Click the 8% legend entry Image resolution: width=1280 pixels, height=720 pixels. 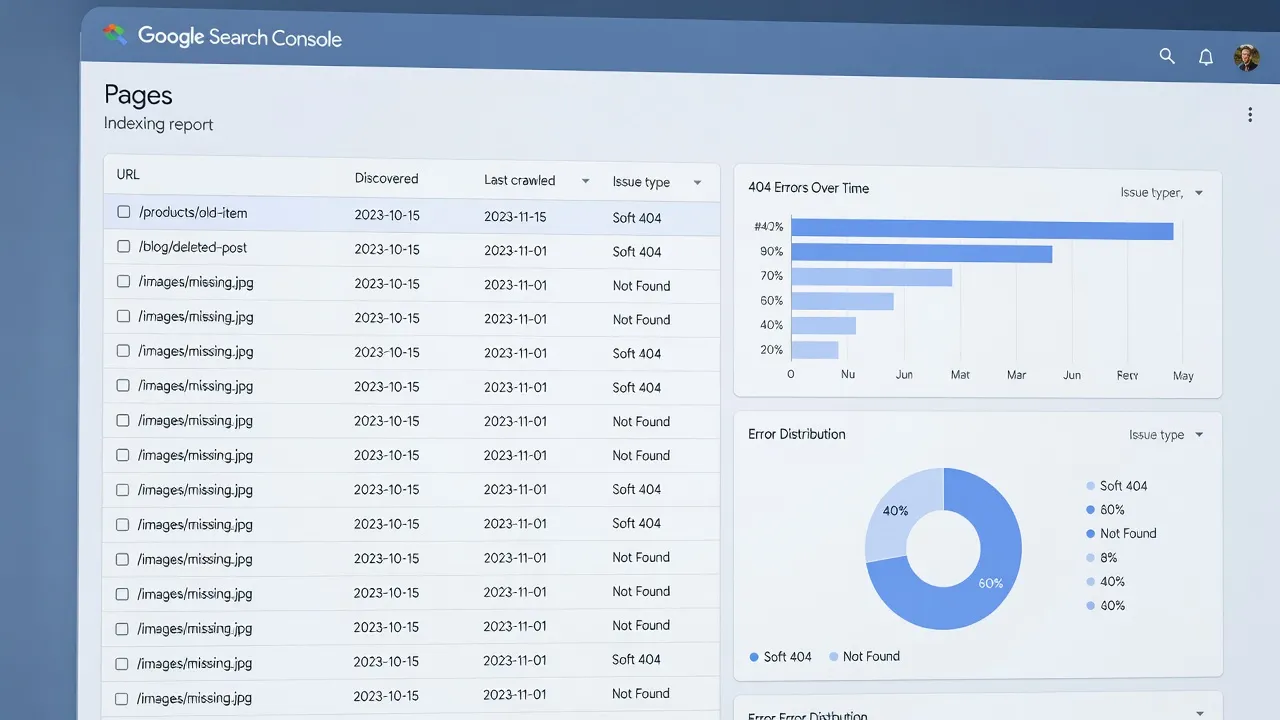point(1101,558)
